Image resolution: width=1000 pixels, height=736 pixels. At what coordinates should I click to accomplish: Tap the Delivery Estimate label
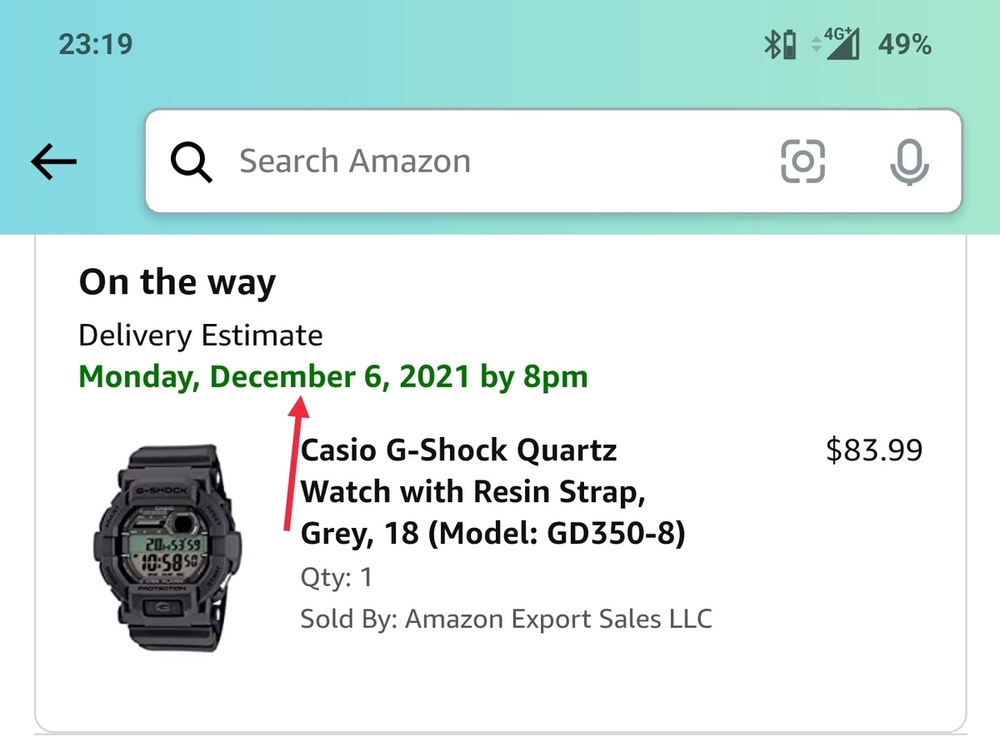pos(200,336)
